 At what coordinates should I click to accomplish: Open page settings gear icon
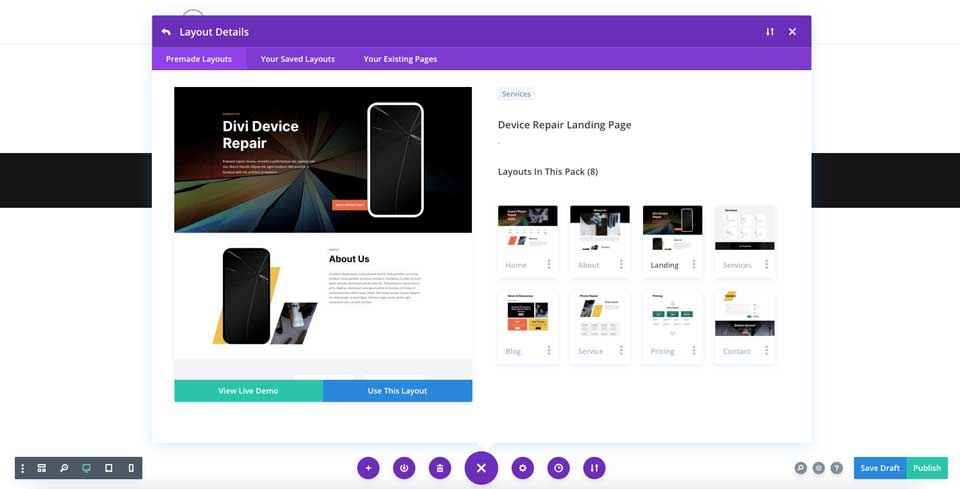click(x=523, y=468)
